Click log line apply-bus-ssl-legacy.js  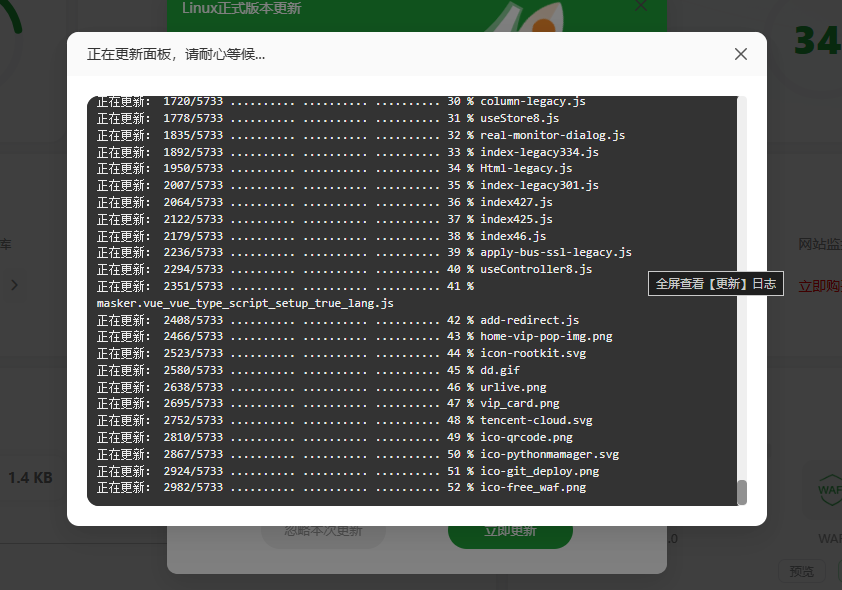coord(364,252)
